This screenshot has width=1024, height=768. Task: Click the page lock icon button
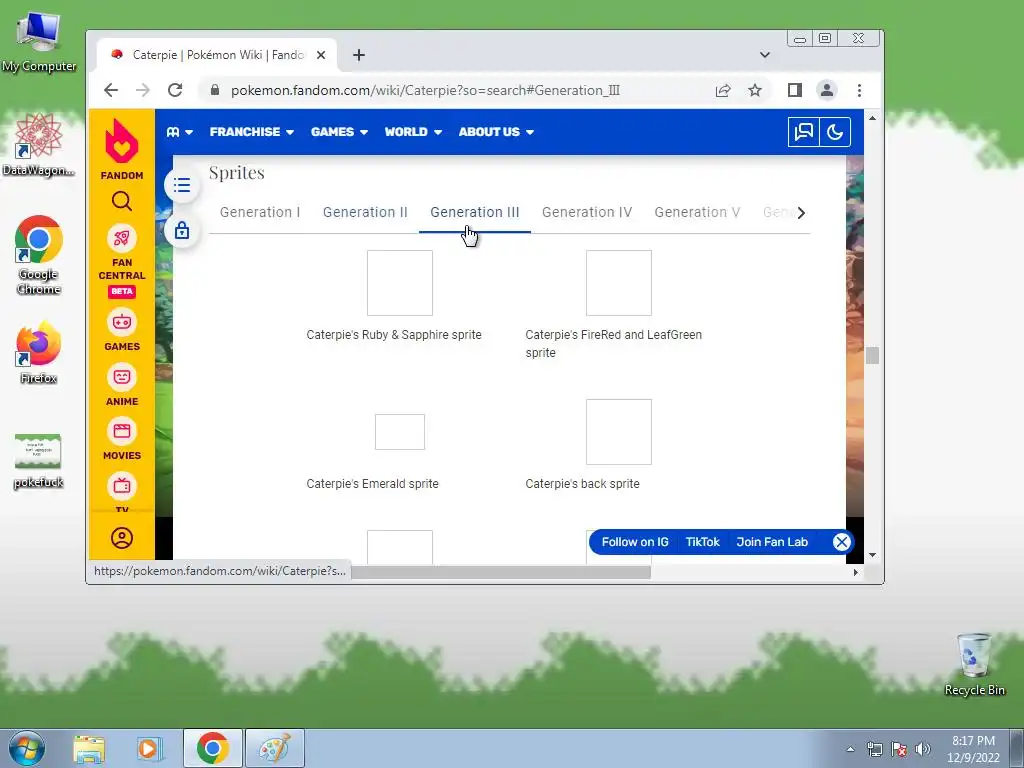click(x=182, y=231)
